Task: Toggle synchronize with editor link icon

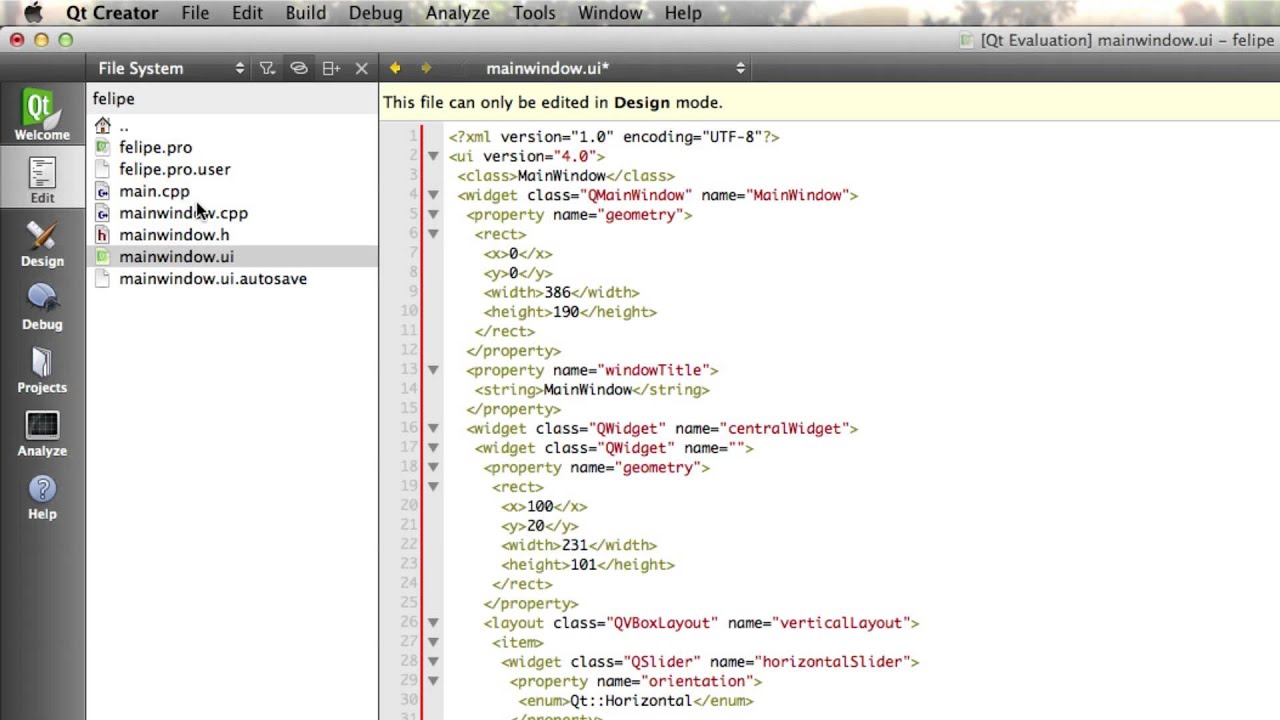Action: click(x=298, y=68)
